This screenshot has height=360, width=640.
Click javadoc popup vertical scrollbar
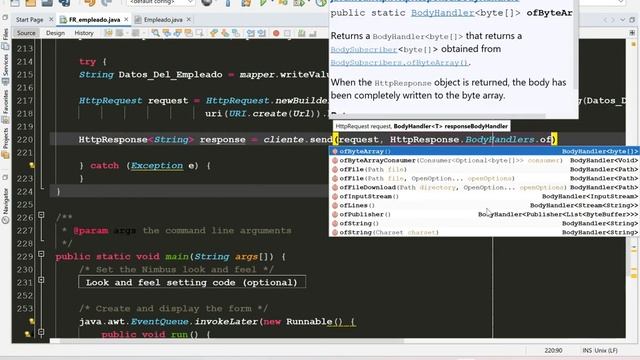pos(576,45)
